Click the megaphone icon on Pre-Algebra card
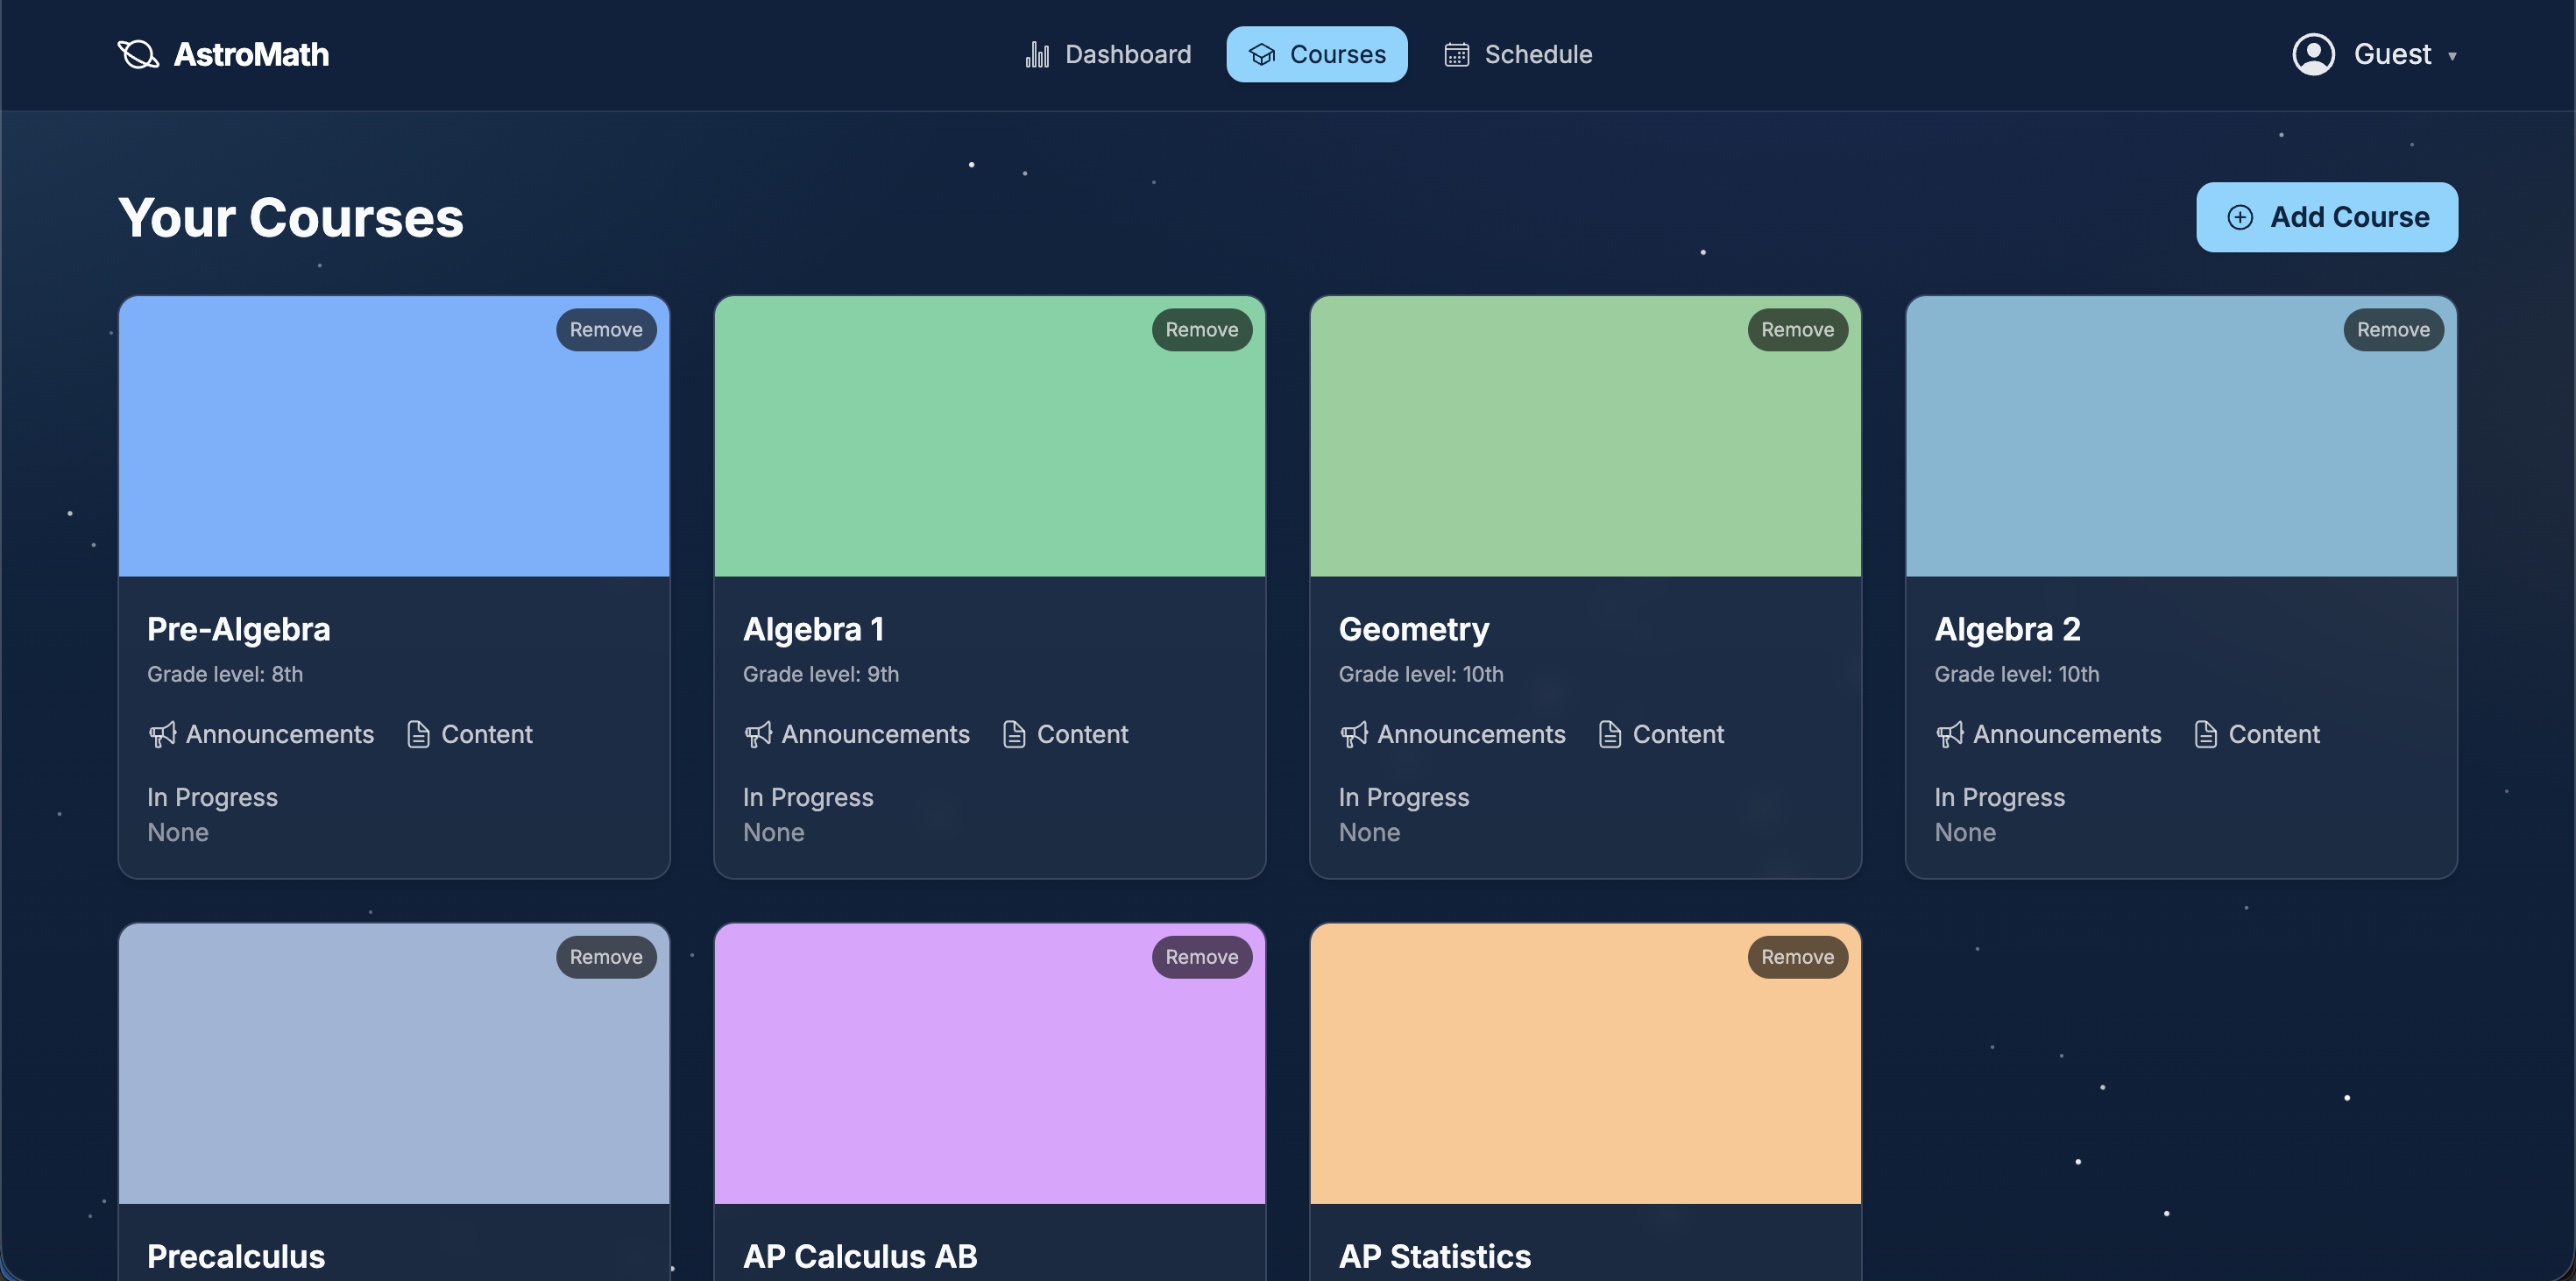2576x1281 pixels. pyautogui.click(x=162, y=734)
